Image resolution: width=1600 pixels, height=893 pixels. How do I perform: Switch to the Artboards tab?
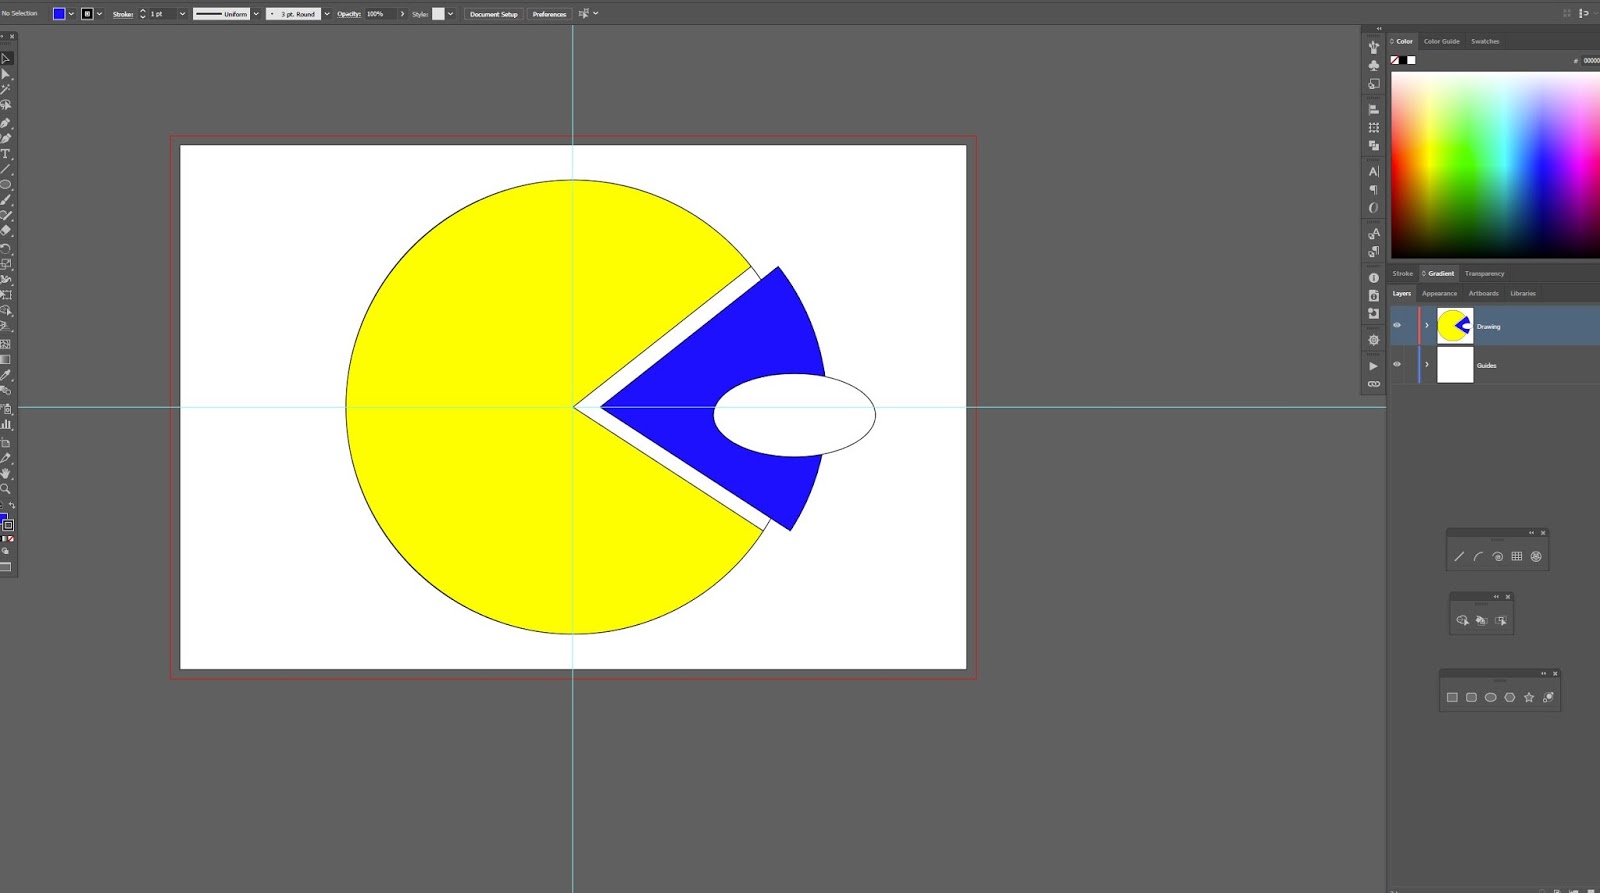click(1483, 293)
